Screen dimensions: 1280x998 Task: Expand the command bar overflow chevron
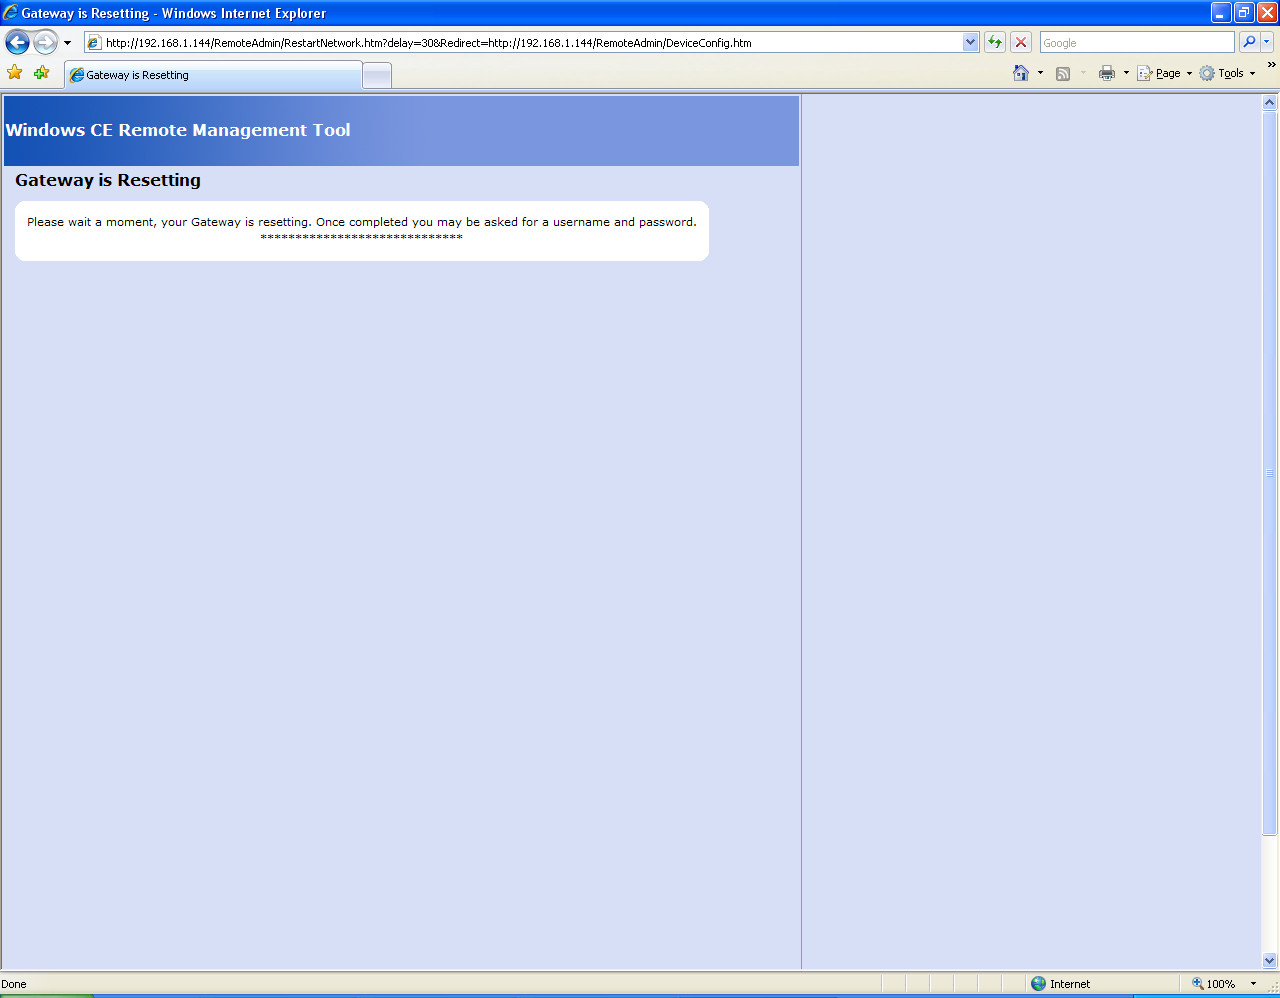pyautogui.click(x=1271, y=65)
